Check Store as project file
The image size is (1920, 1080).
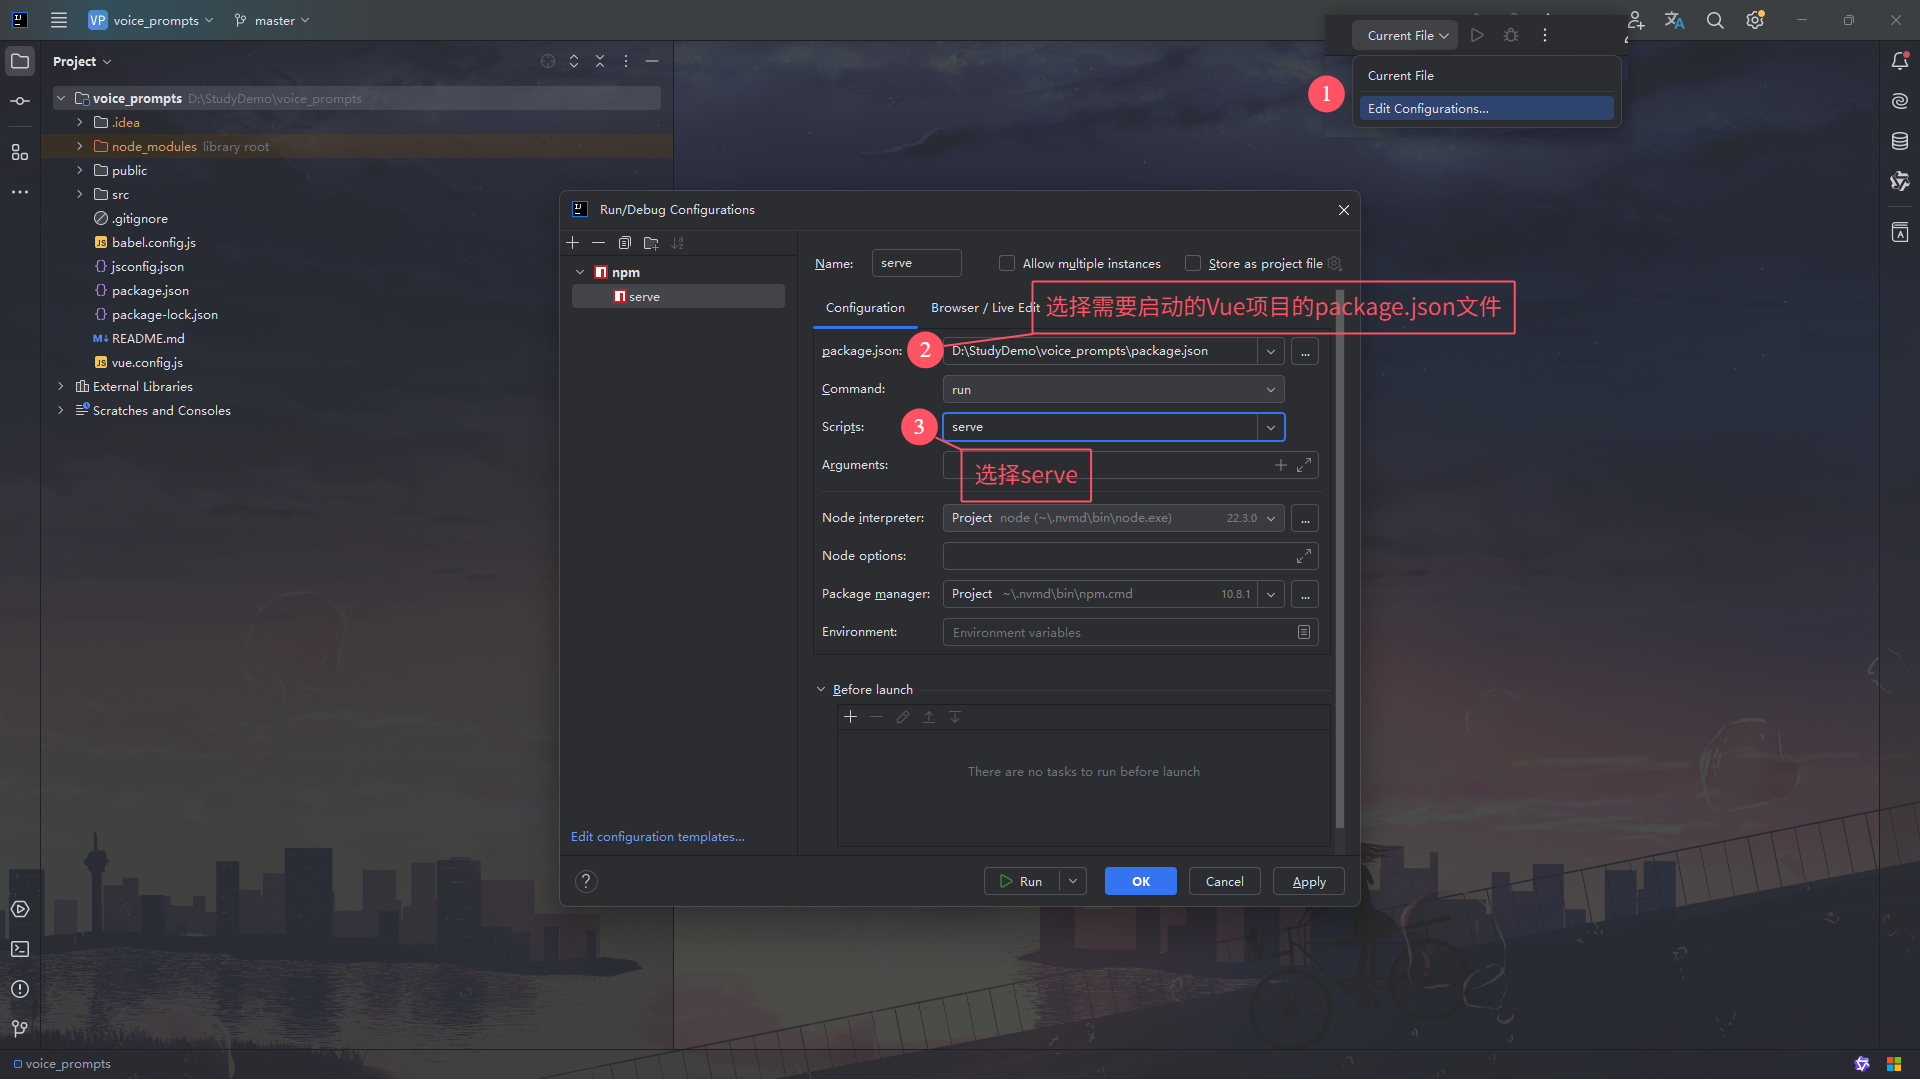point(1193,264)
